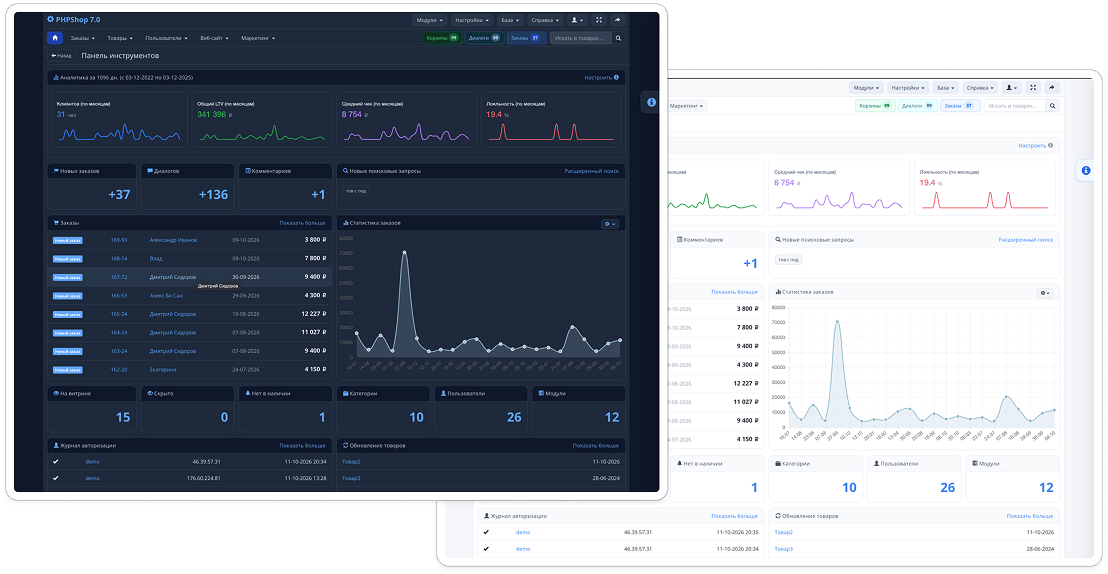This screenshot has width=1108, height=574.
Task: Open Диалоги 99 button in light window
Action: coord(918,106)
